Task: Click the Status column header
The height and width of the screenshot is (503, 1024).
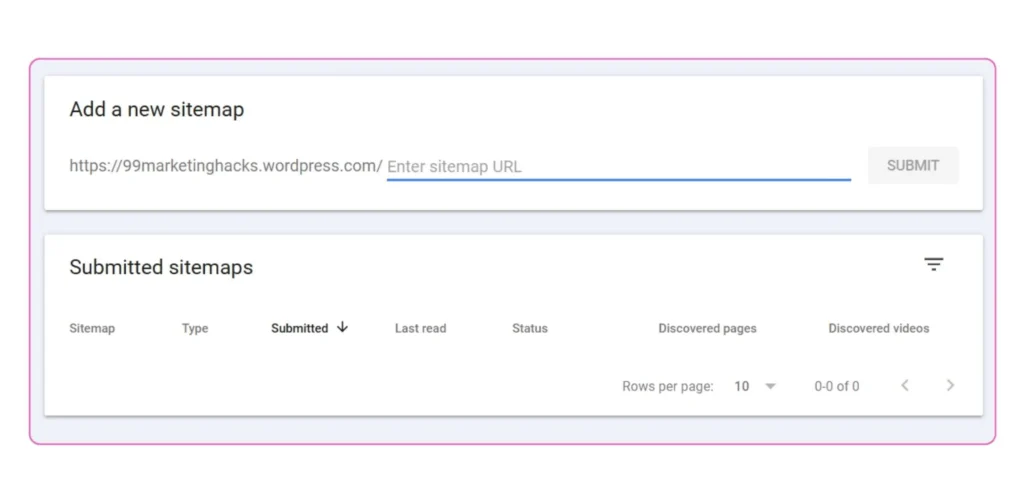Action: 529,328
